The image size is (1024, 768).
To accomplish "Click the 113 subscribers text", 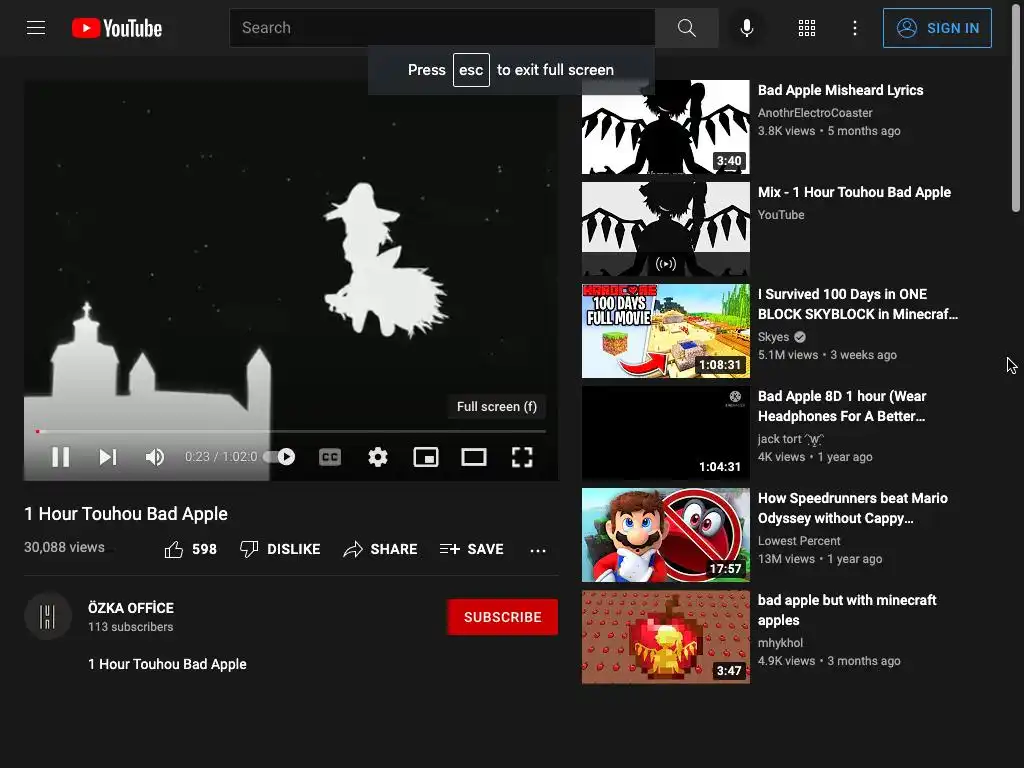I will point(131,627).
